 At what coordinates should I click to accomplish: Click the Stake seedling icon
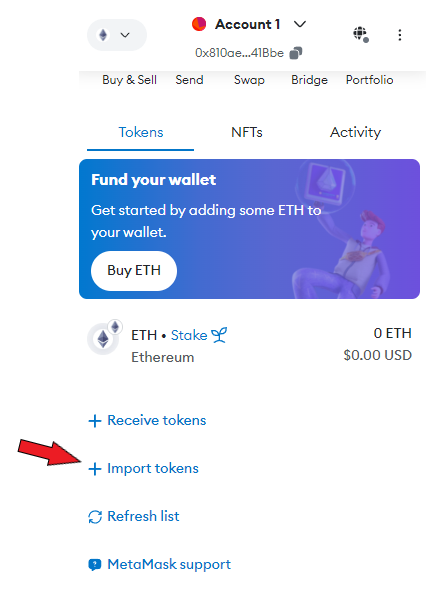tap(219, 335)
